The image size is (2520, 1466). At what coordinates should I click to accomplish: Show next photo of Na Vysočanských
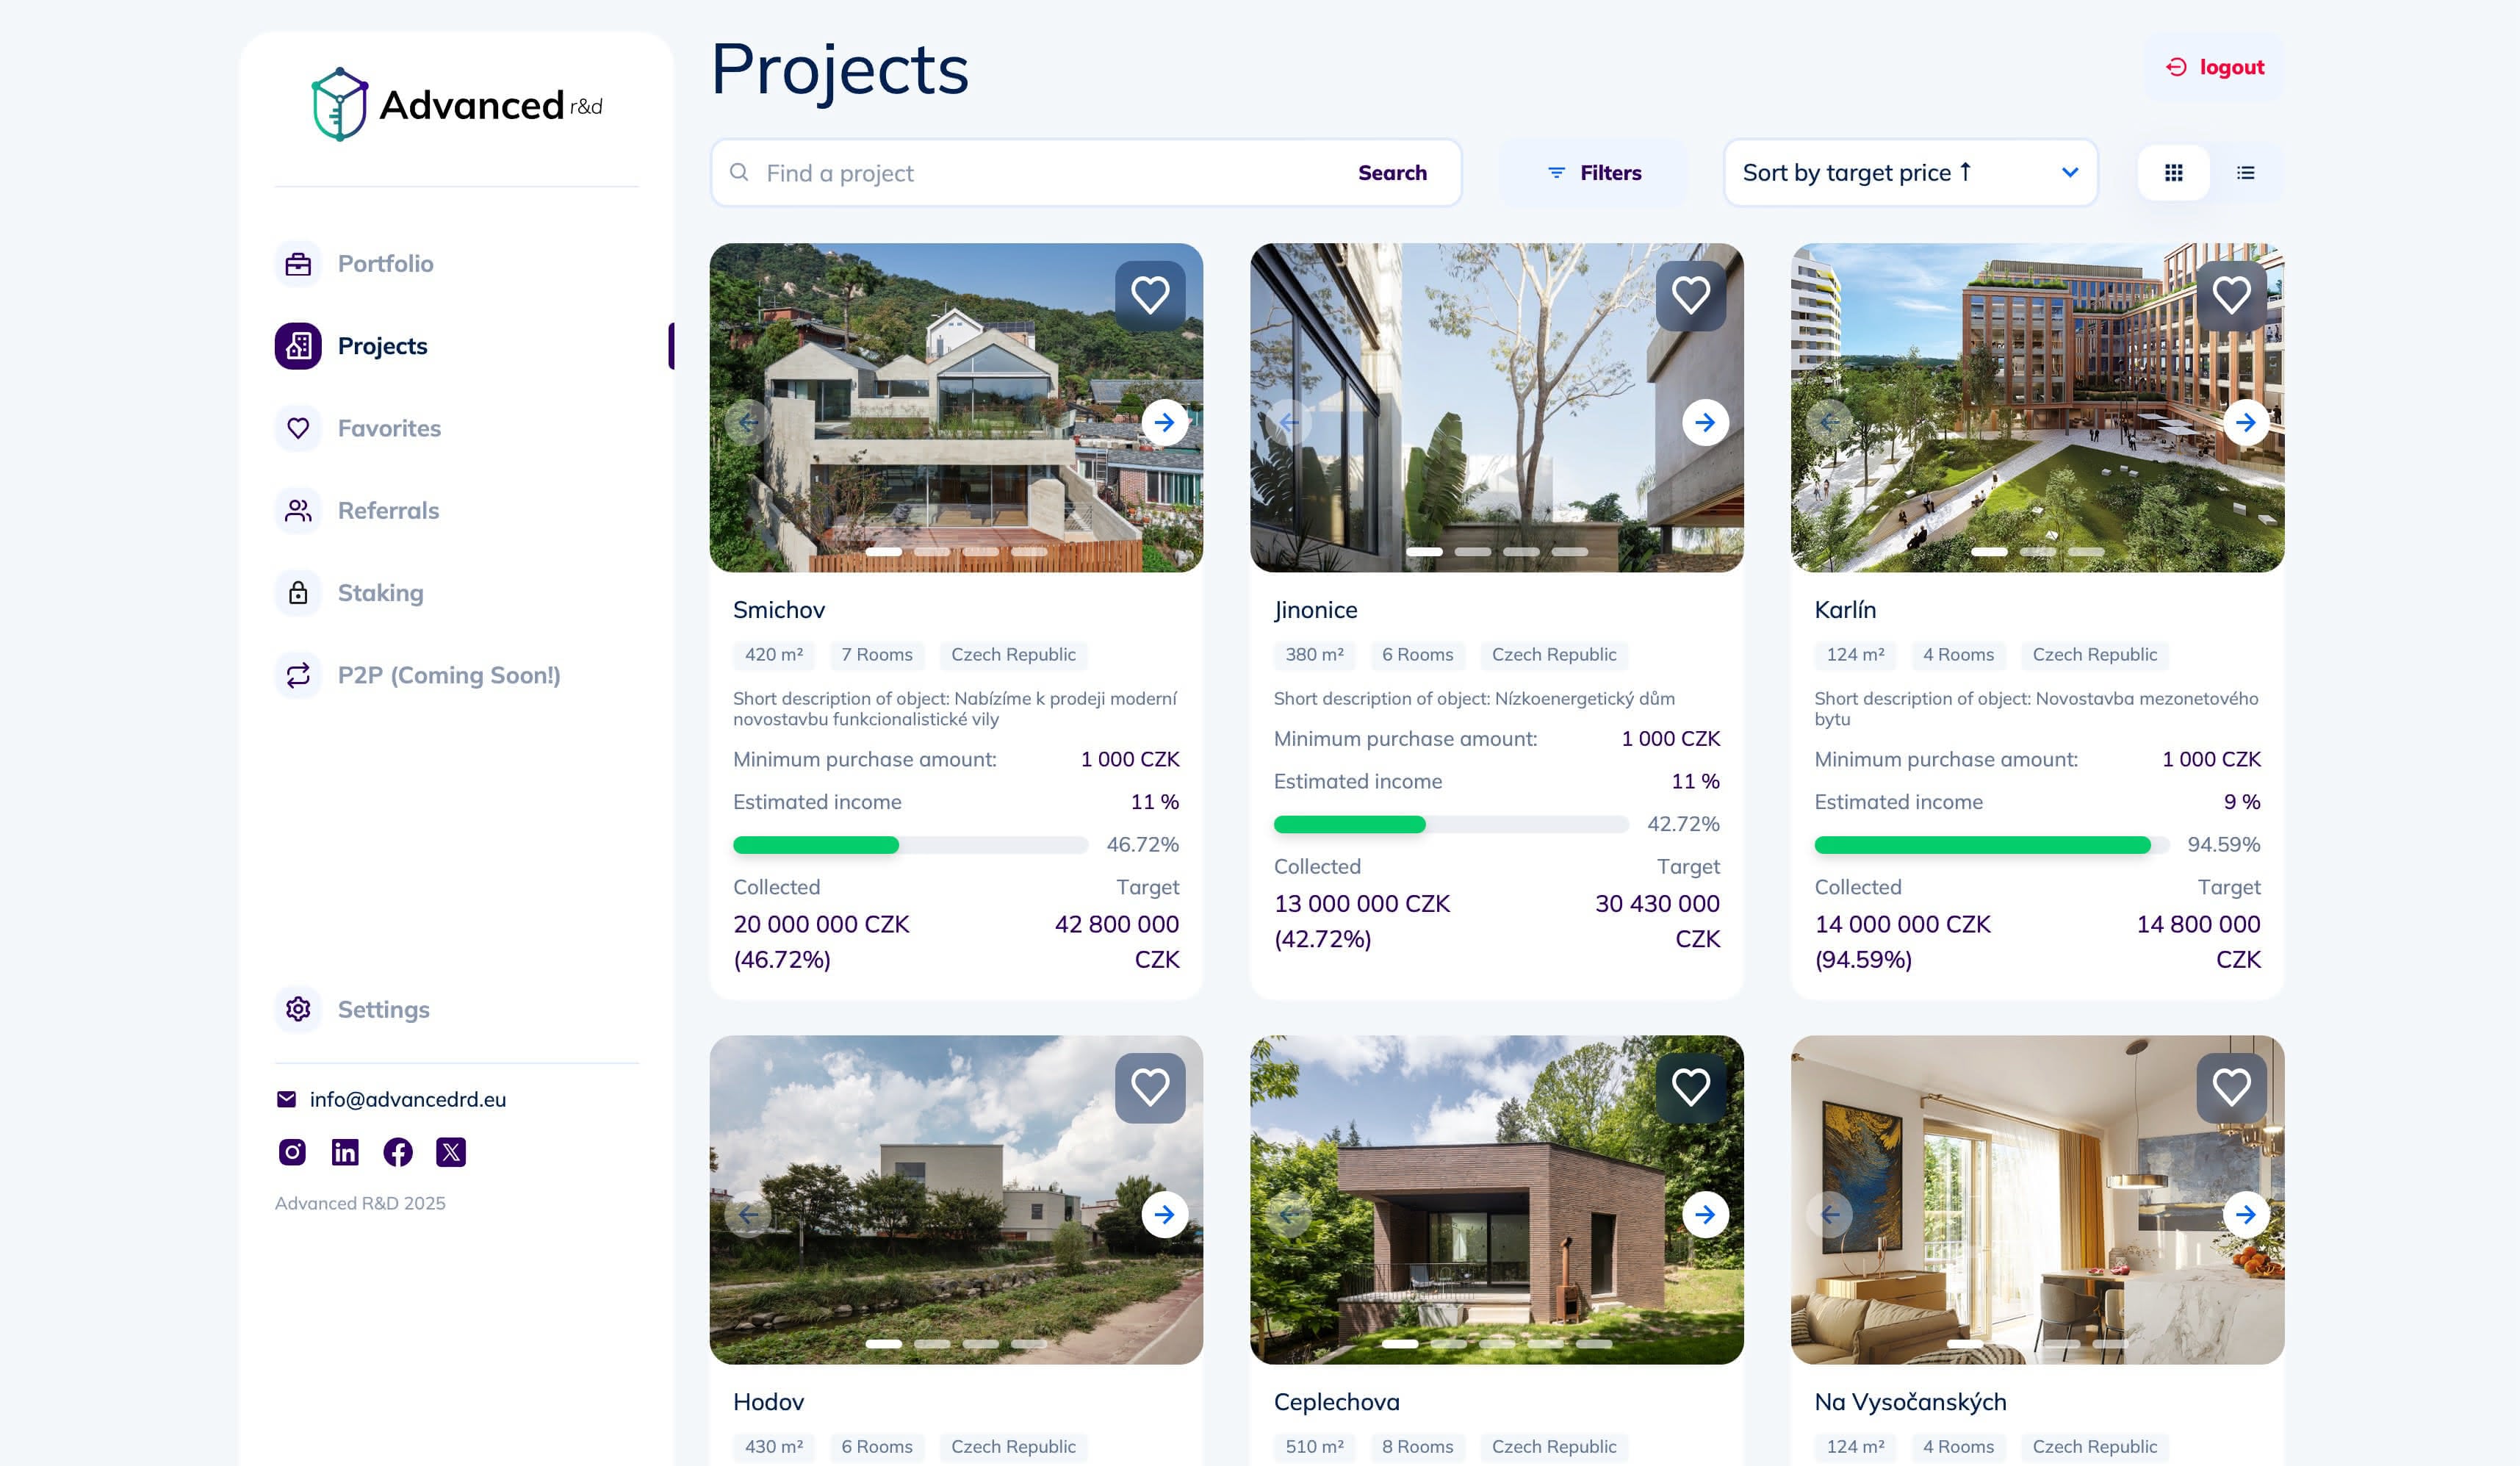[2246, 1214]
